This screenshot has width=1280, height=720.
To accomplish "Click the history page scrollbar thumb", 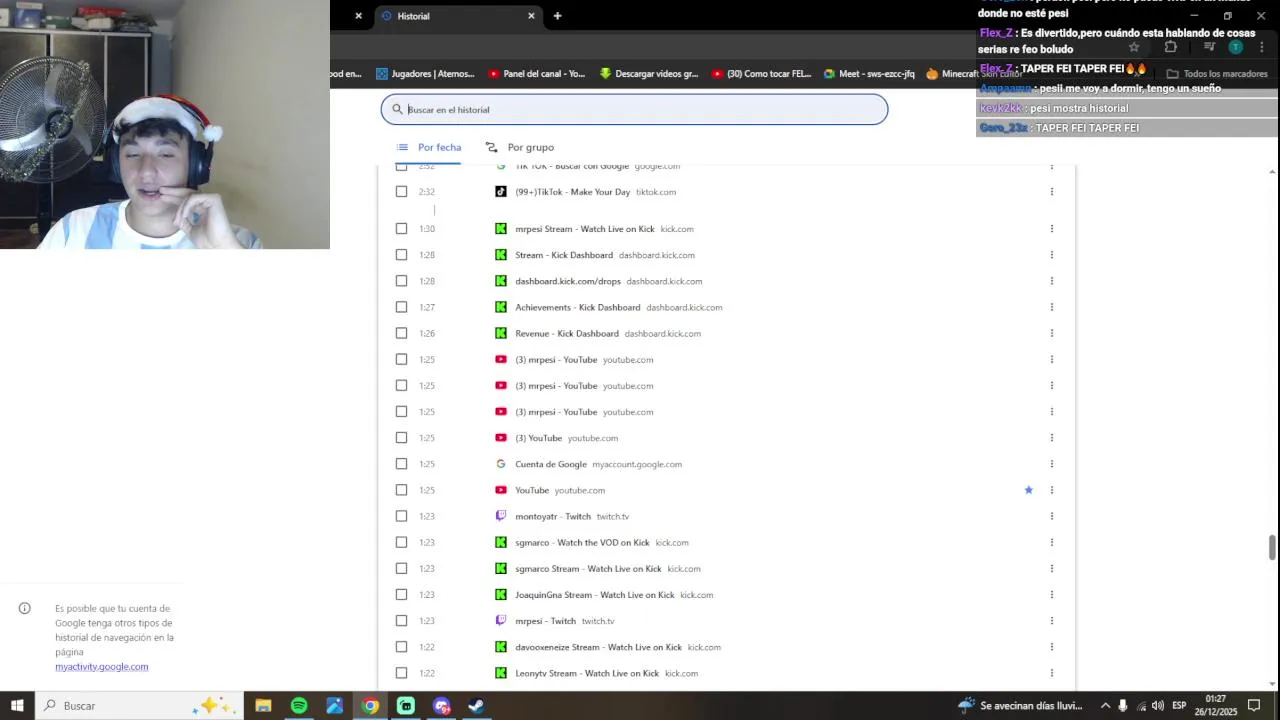I will pos(1272,548).
